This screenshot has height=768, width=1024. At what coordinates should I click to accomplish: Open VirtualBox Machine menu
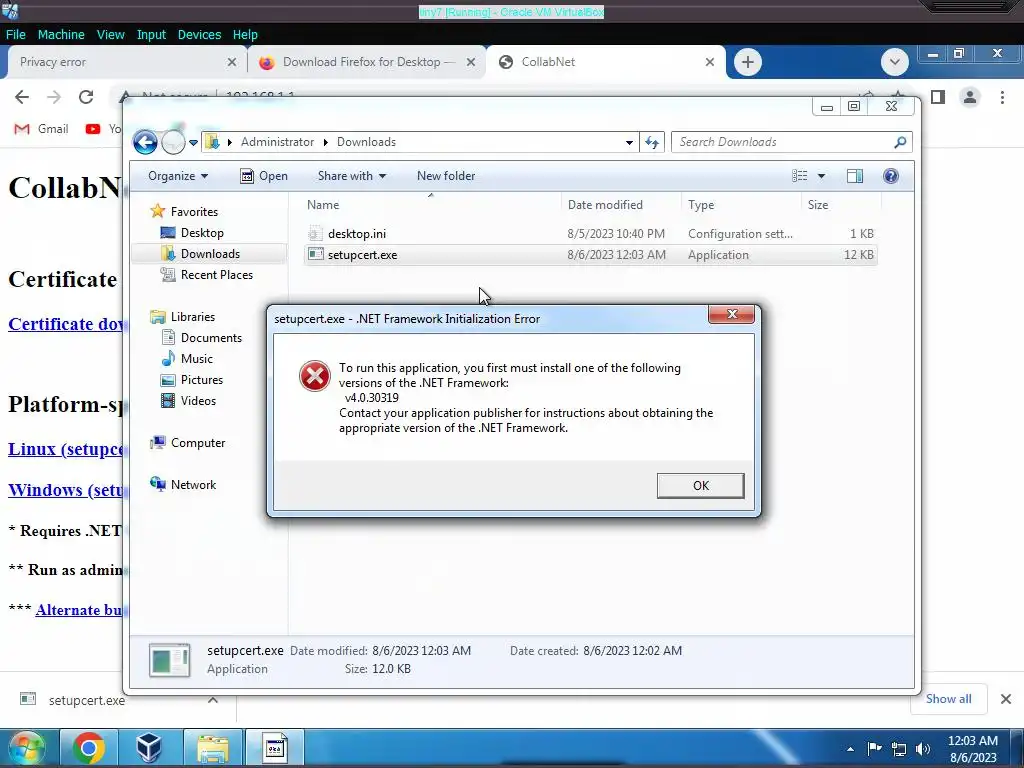[61, 35]
